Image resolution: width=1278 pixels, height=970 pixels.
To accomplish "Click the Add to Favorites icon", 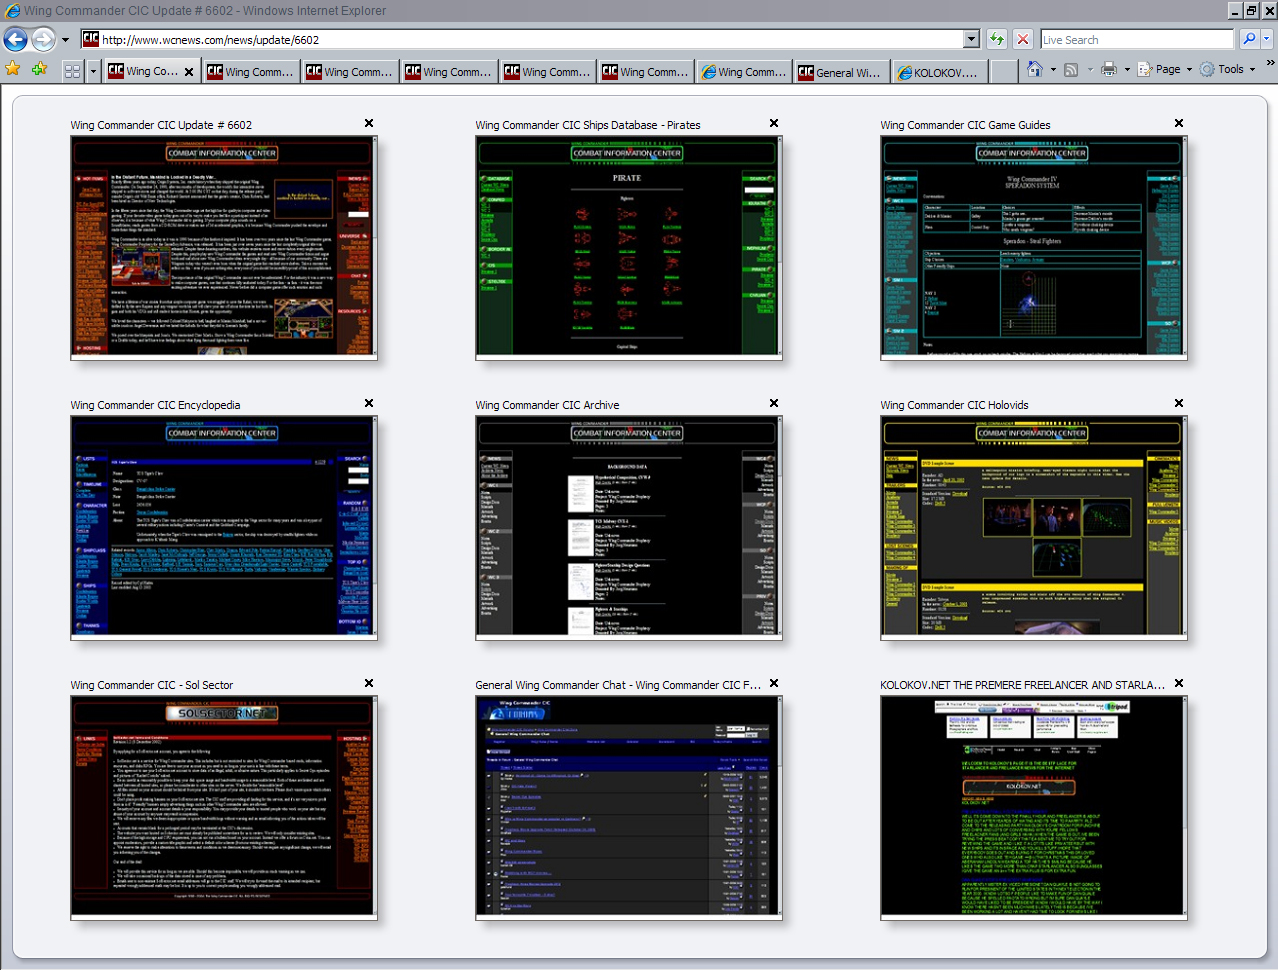I will point(39,70).
